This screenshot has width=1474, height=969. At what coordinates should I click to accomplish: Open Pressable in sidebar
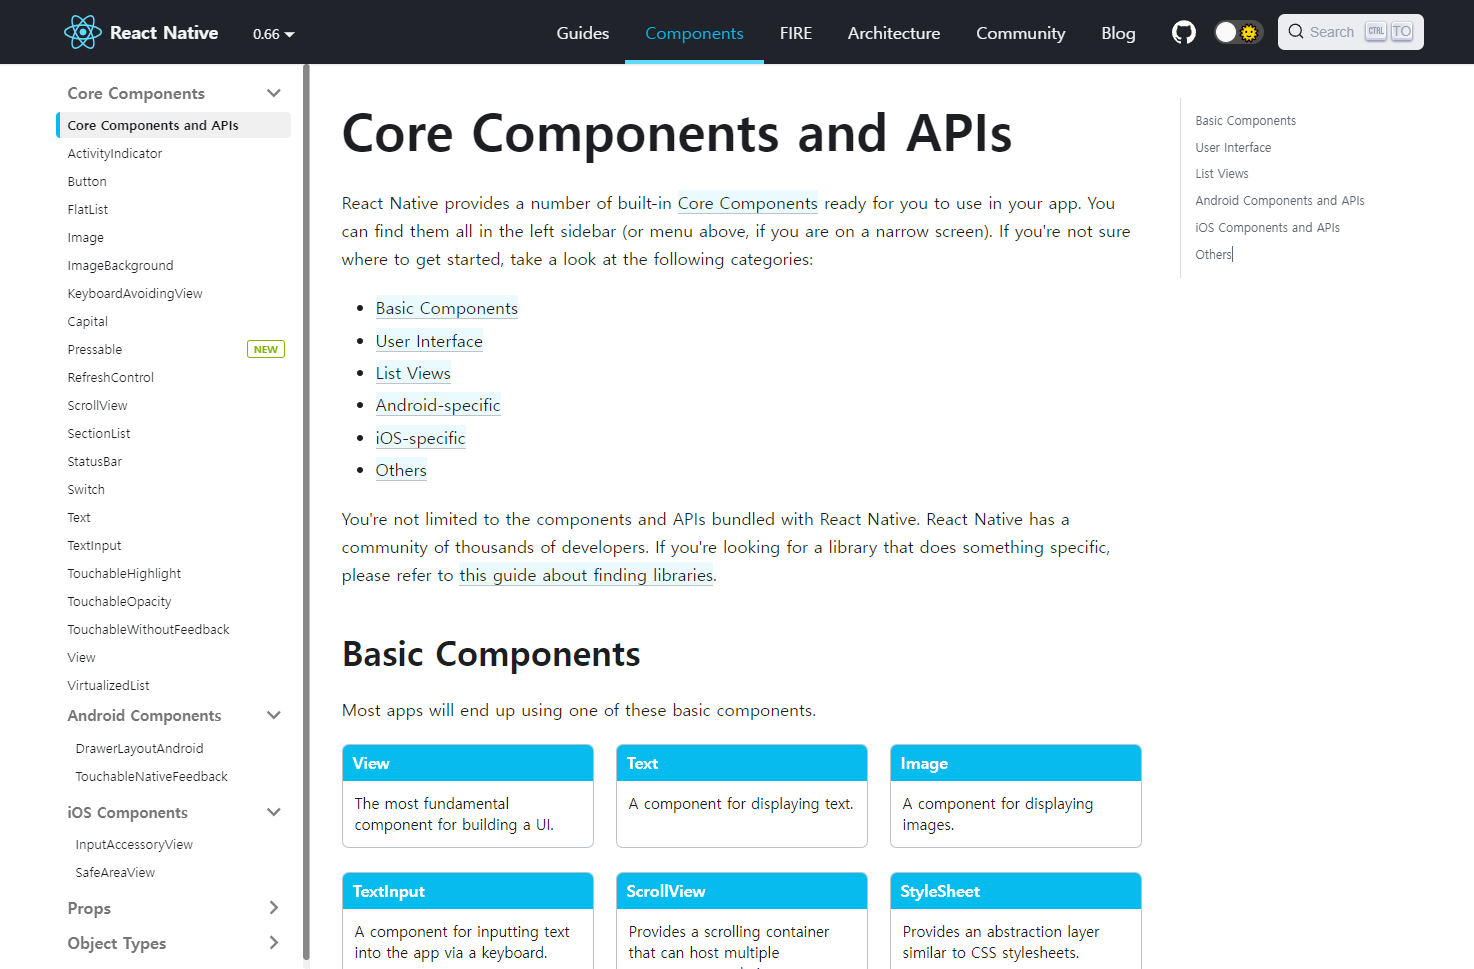(95, 349)
